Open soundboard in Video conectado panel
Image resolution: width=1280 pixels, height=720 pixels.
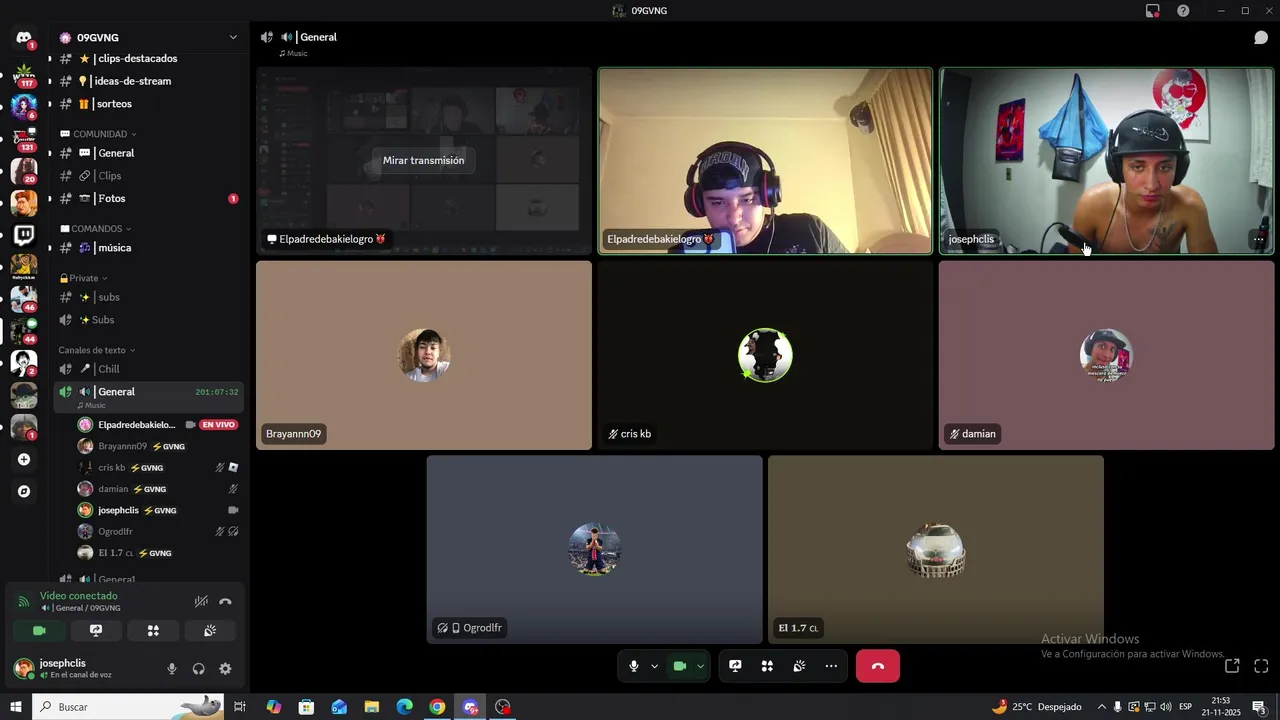point(210,631)
